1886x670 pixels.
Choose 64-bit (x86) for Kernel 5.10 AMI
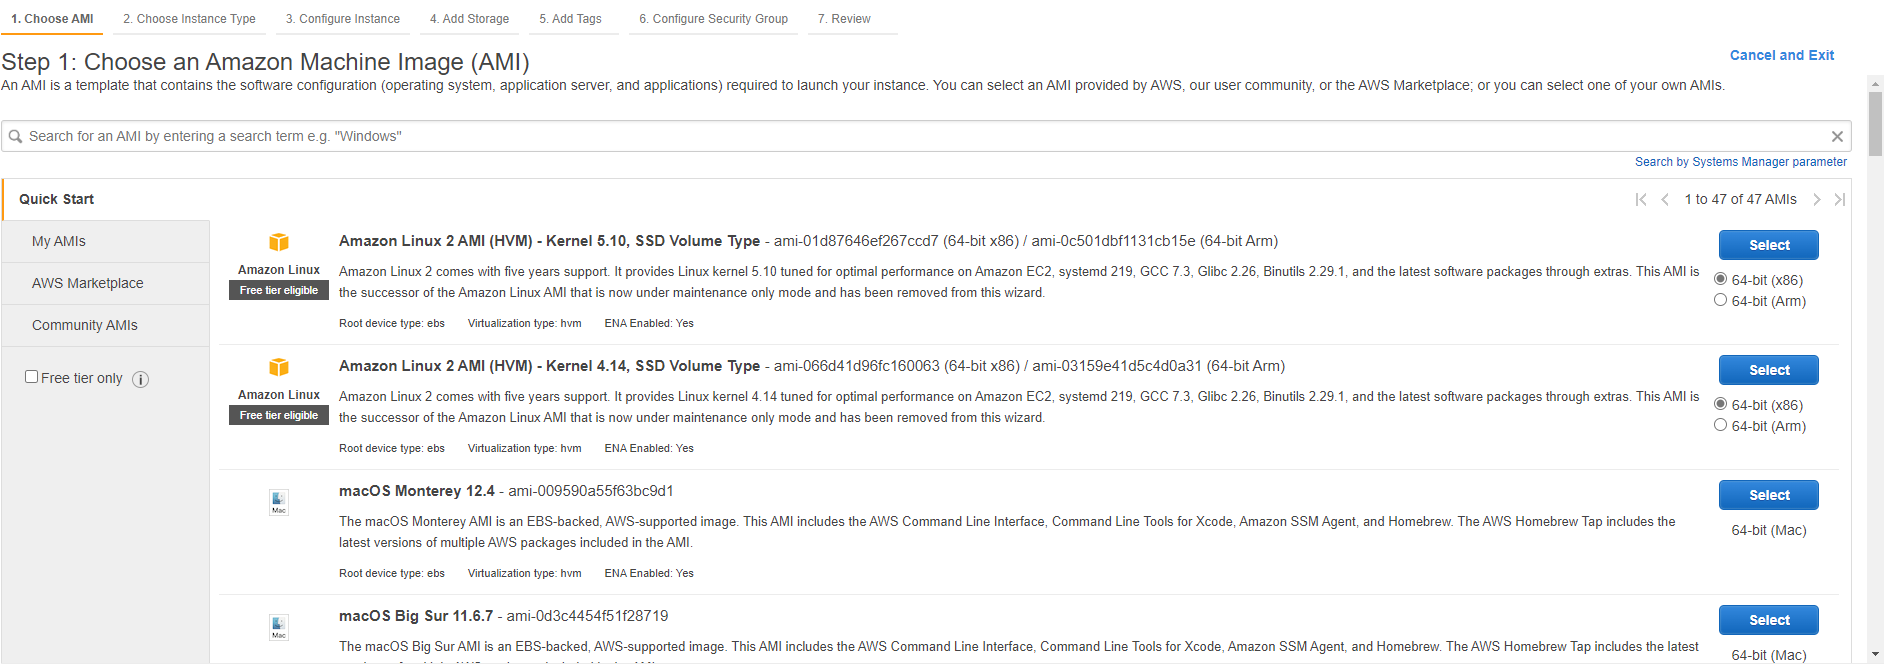(1720, 279)
